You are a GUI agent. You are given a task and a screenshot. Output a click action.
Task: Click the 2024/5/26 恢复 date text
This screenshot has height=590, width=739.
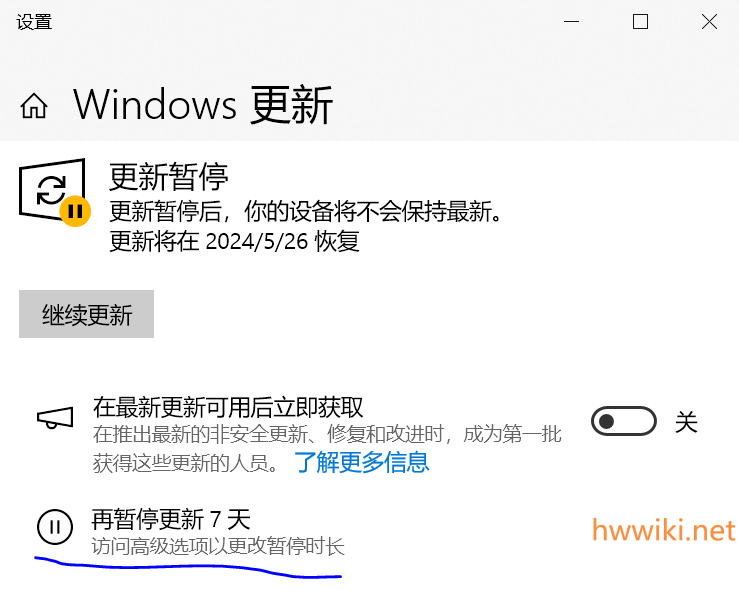pyautogui.click(x=283, y=241)
